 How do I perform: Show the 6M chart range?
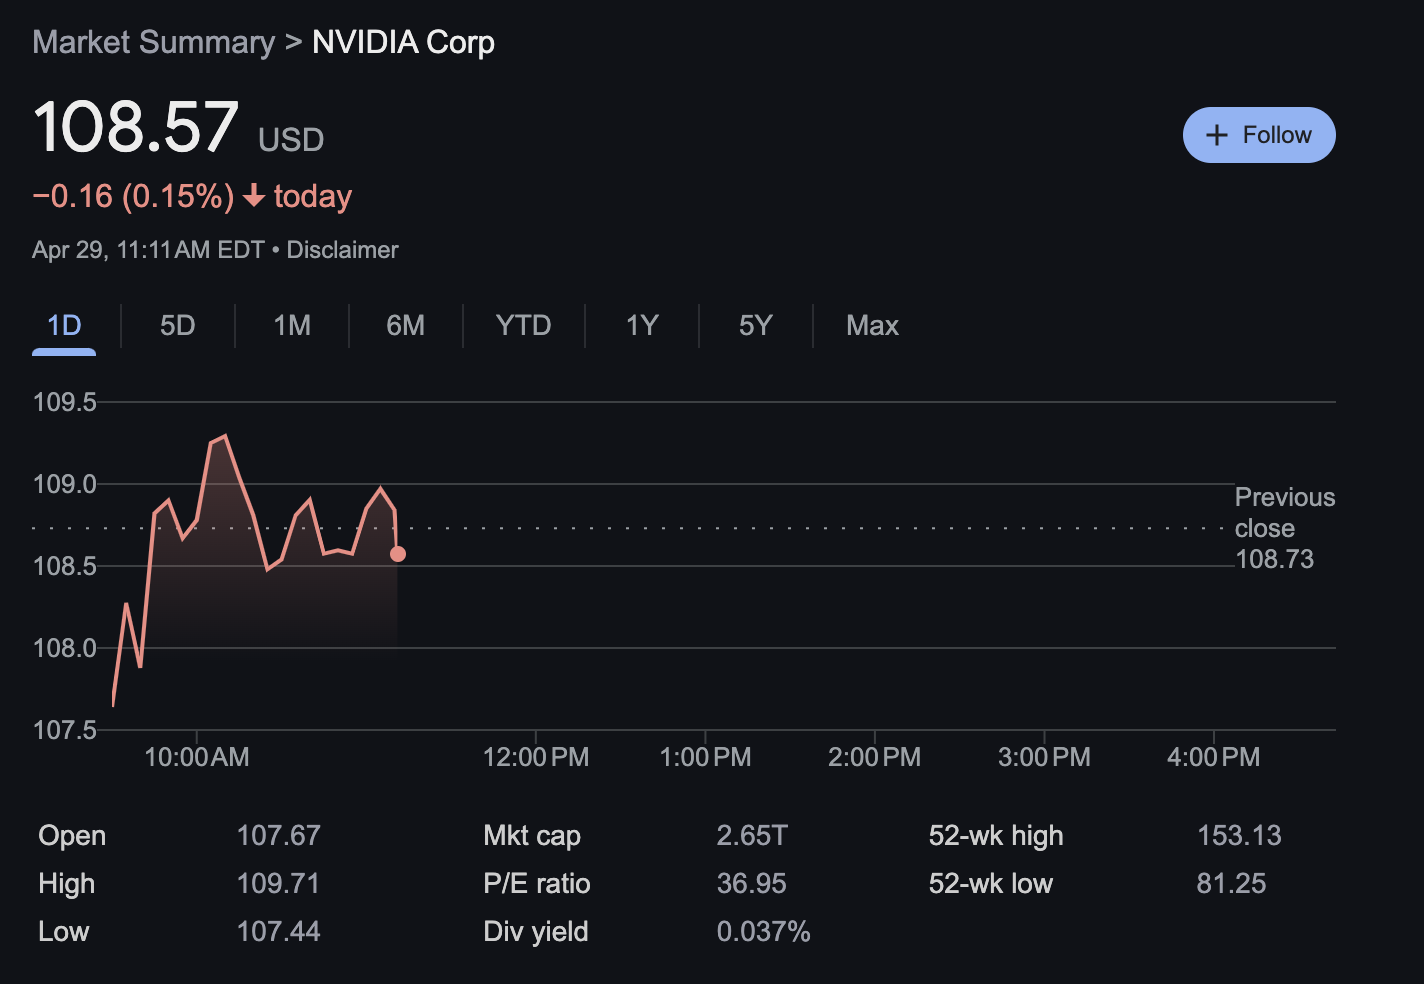(406, 326)
